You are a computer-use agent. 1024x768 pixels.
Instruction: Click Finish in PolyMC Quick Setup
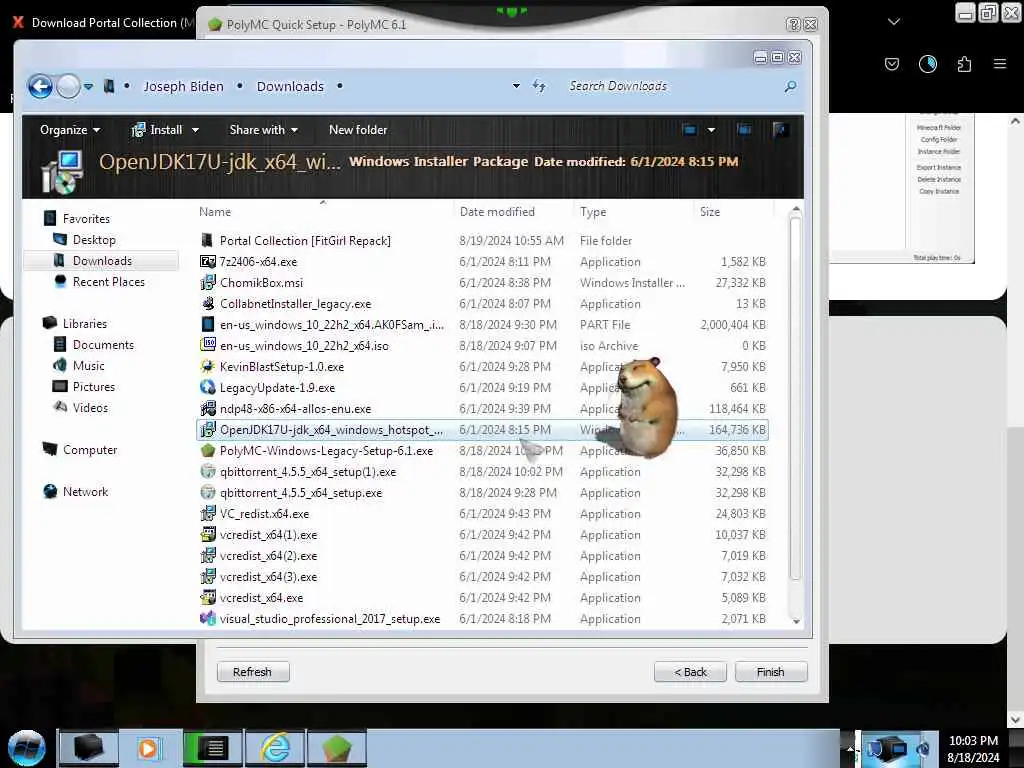(x=771, y=672)
